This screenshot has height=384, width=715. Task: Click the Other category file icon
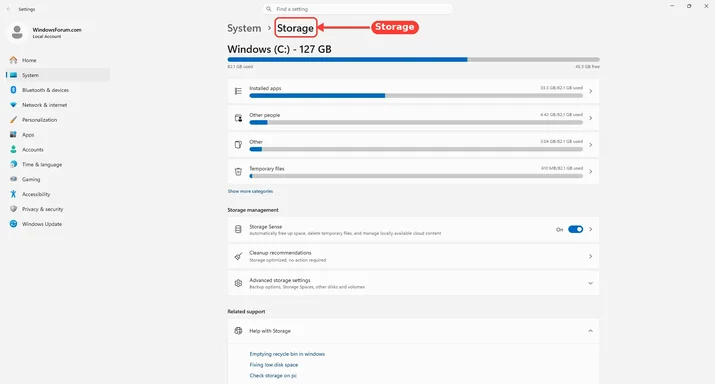238,145
